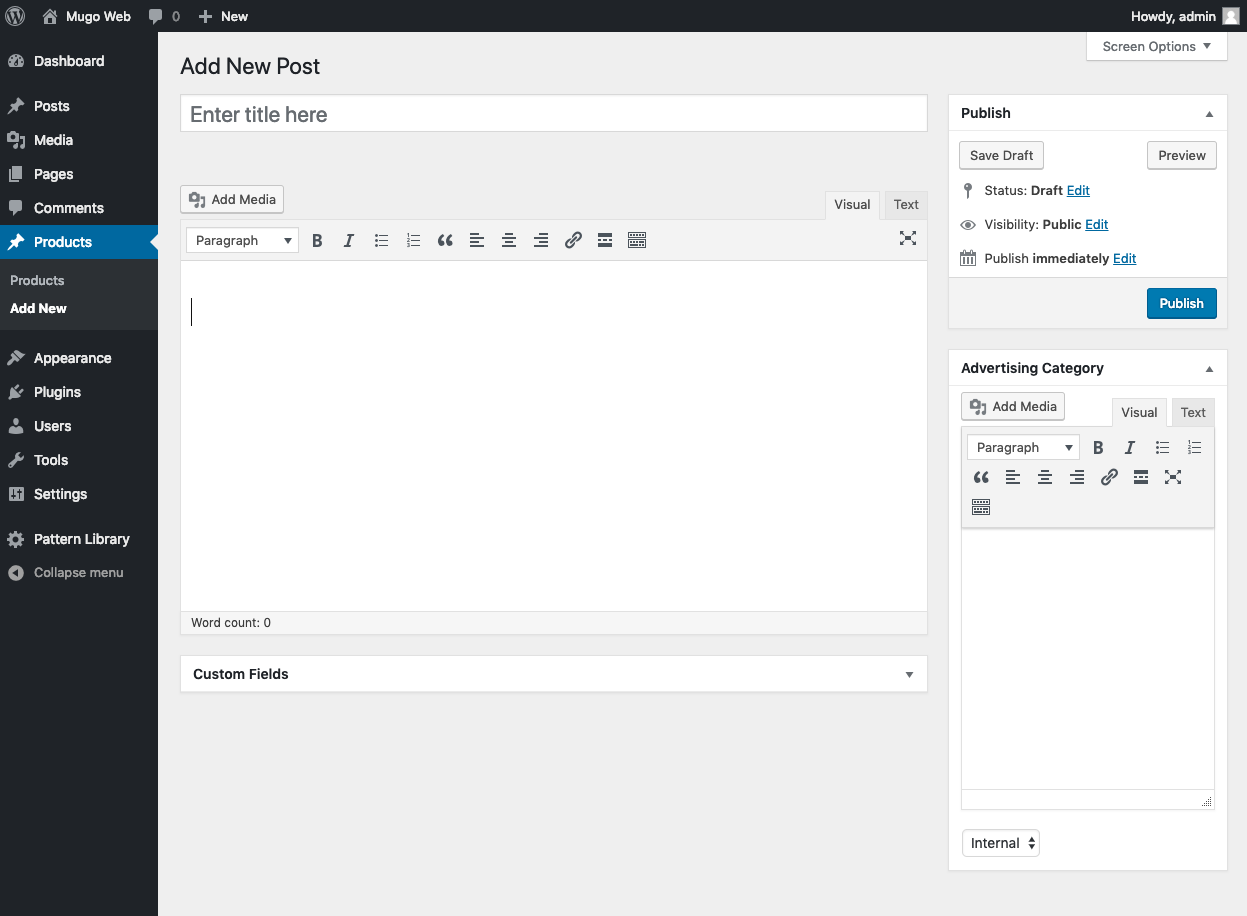
Task: Insert bulleted list in main editor
Action: point(381,240)
